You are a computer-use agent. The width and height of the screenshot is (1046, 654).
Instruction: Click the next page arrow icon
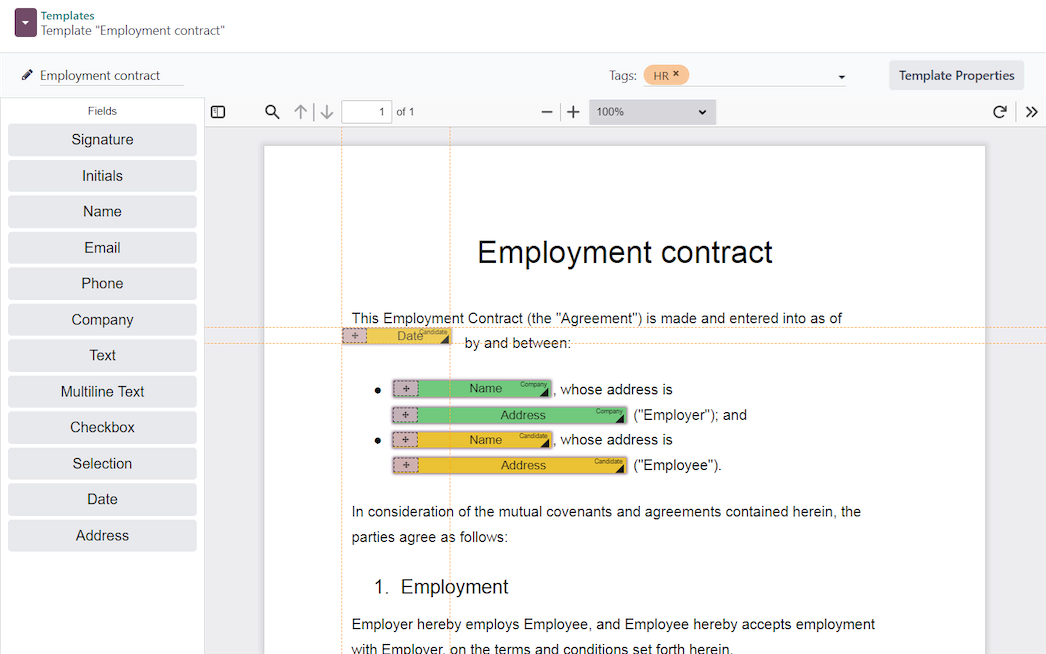[326, 111]
